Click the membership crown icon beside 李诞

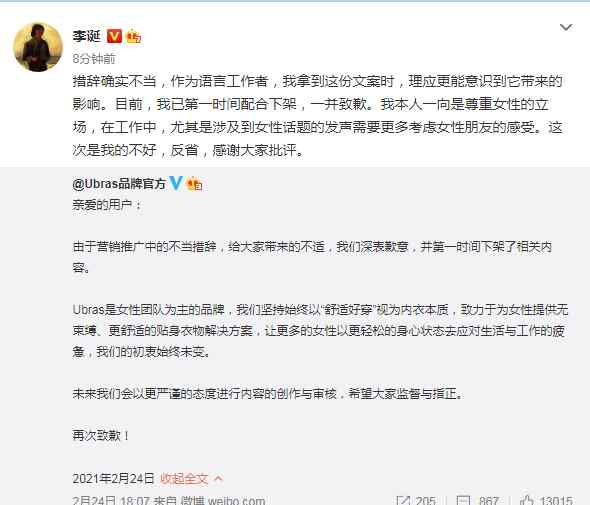133,37
